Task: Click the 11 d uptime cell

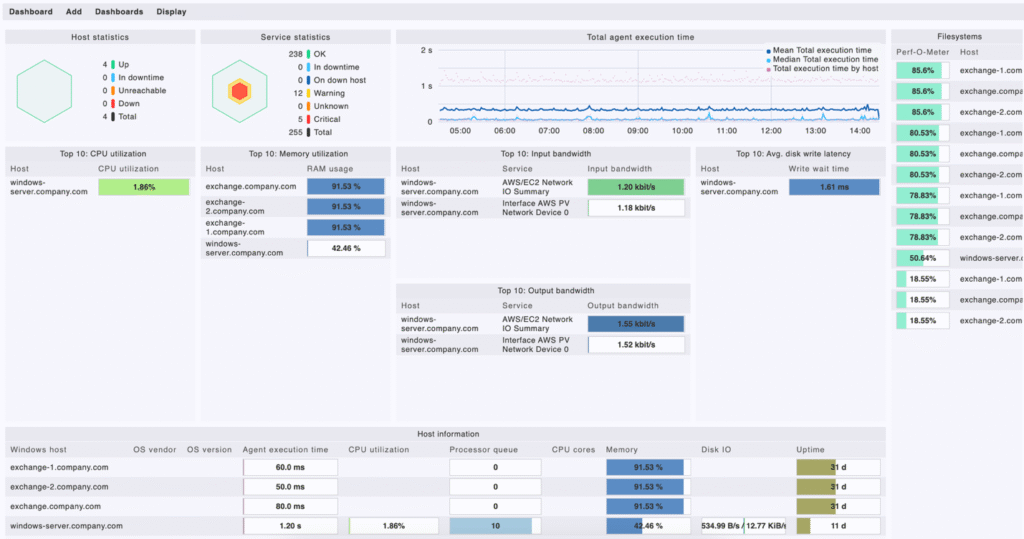Action: (838, 526)
